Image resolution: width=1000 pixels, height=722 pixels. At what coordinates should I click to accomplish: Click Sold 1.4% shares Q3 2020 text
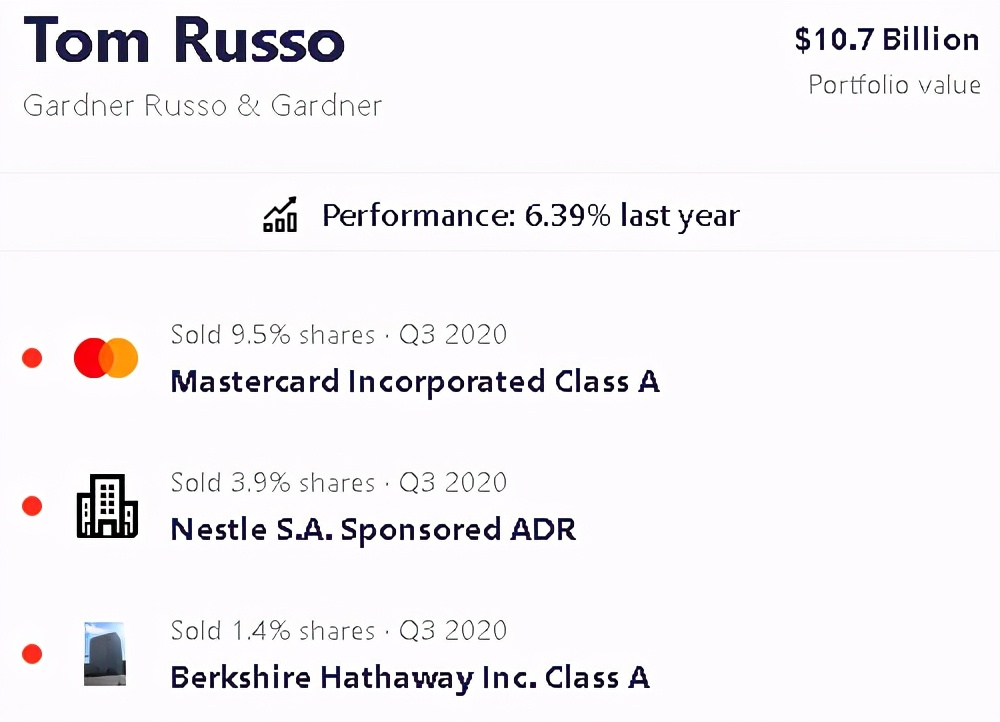click(x=338, y=631)
